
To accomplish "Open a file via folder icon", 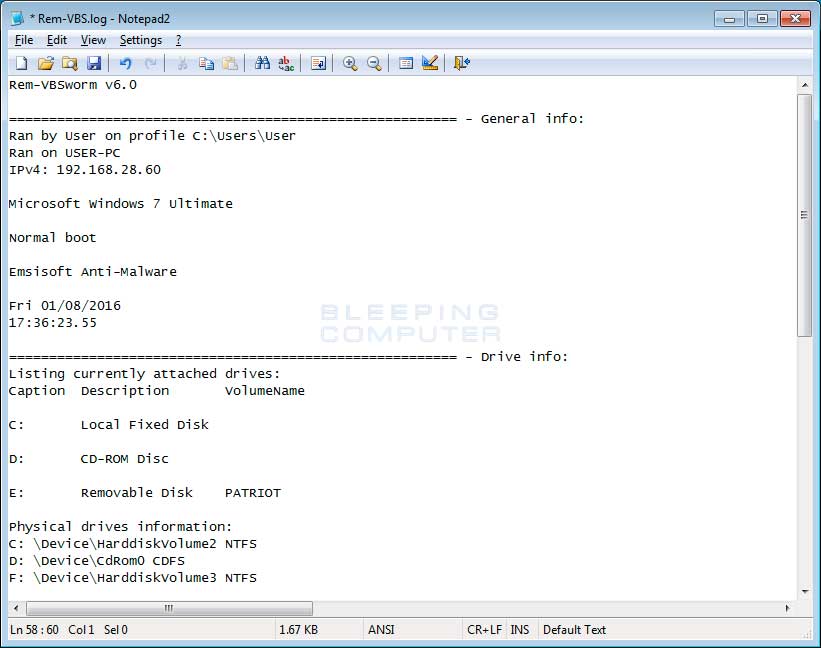I will click(45, 63).
